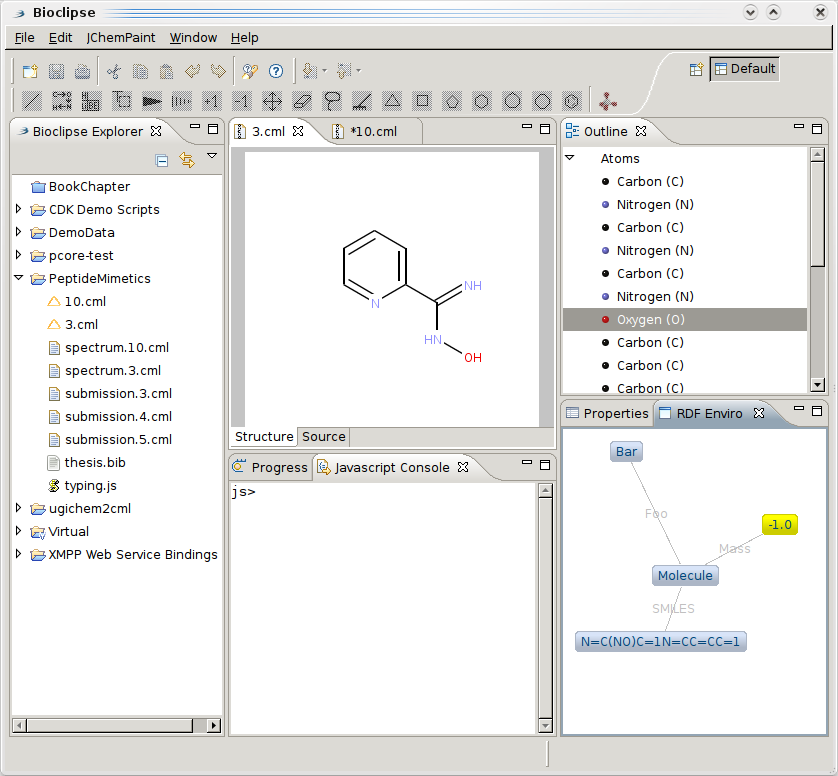Select the pentagon ring tool
The image size is (838, 776).
tap(452, 101)
